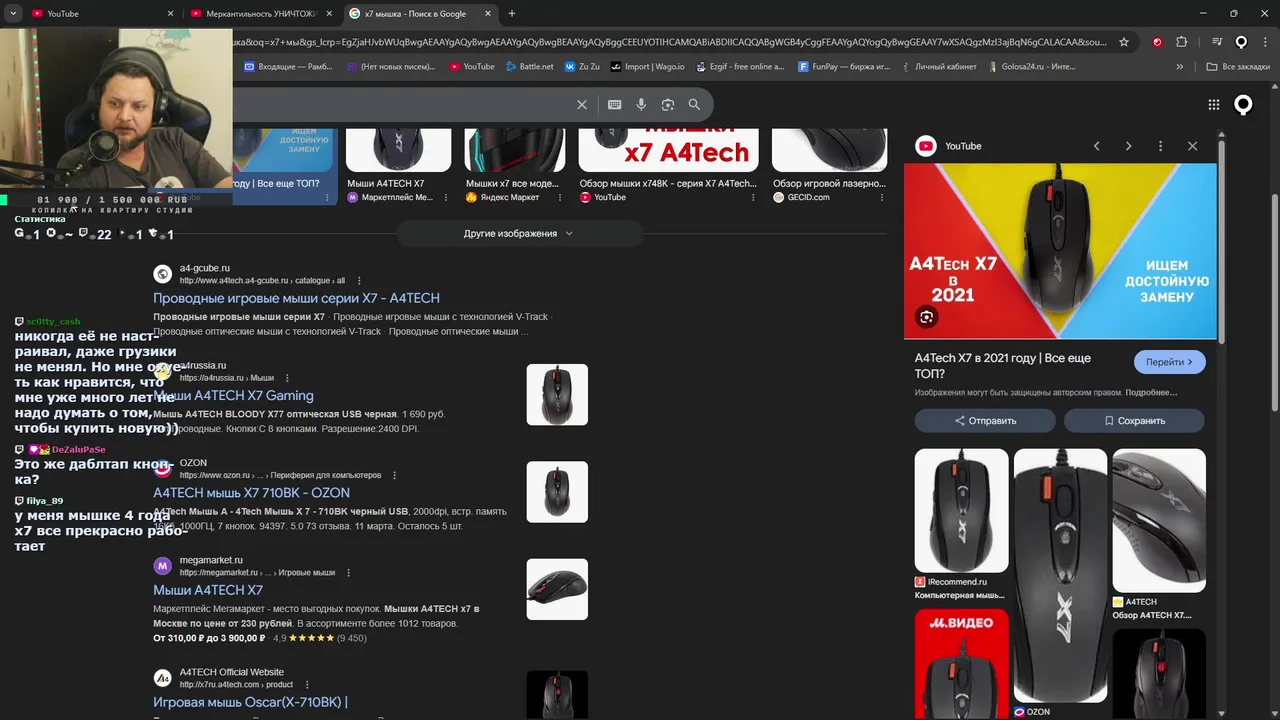Open the 'Import | Wago.io' bookmark
Viewport: 1280px width, 720px height.
coord(647,67)
